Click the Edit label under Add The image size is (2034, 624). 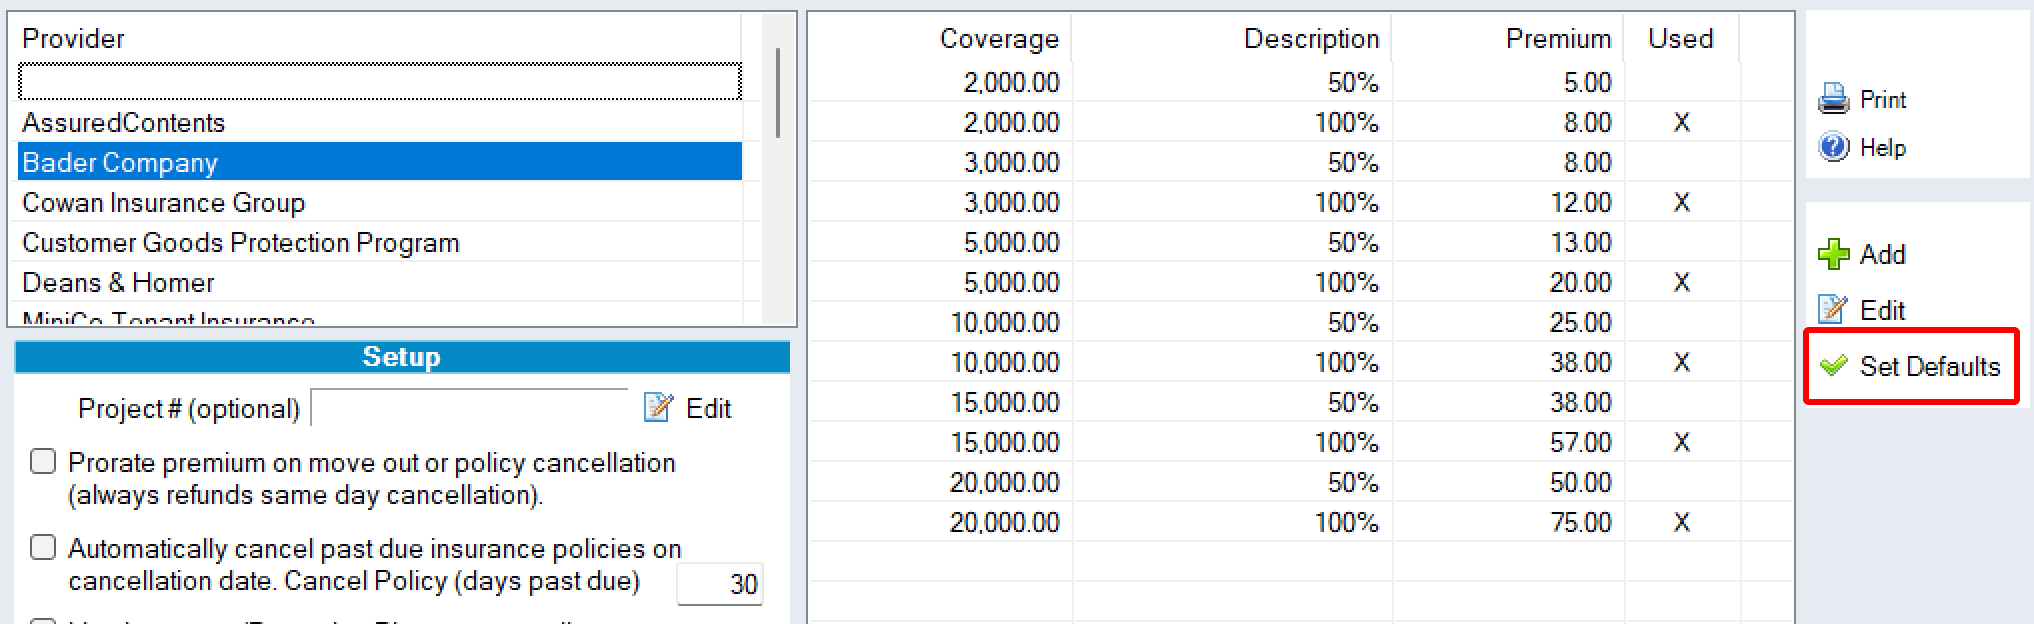coord(1883,310)
